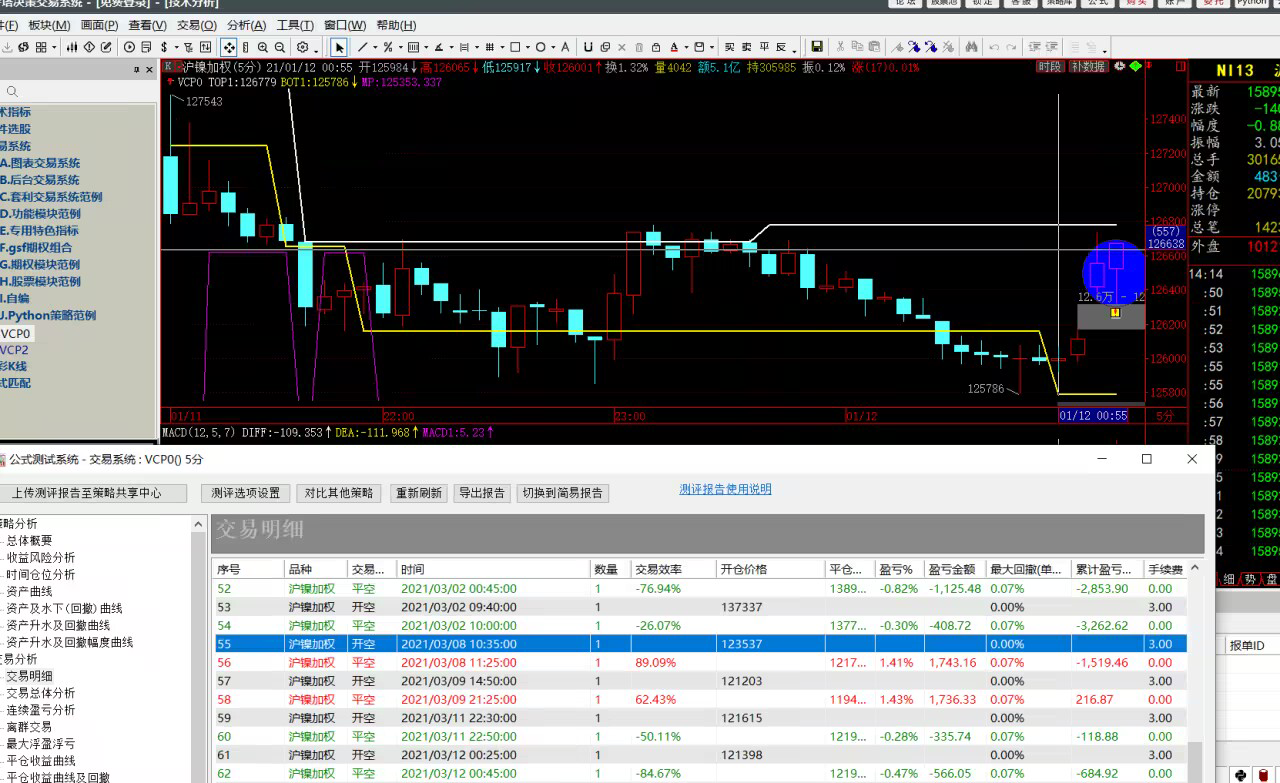The width and height of the screenshot is (1280, 783).
Task: Select the arrow pointer tool in toolbar
Action: tap(339, 47)
